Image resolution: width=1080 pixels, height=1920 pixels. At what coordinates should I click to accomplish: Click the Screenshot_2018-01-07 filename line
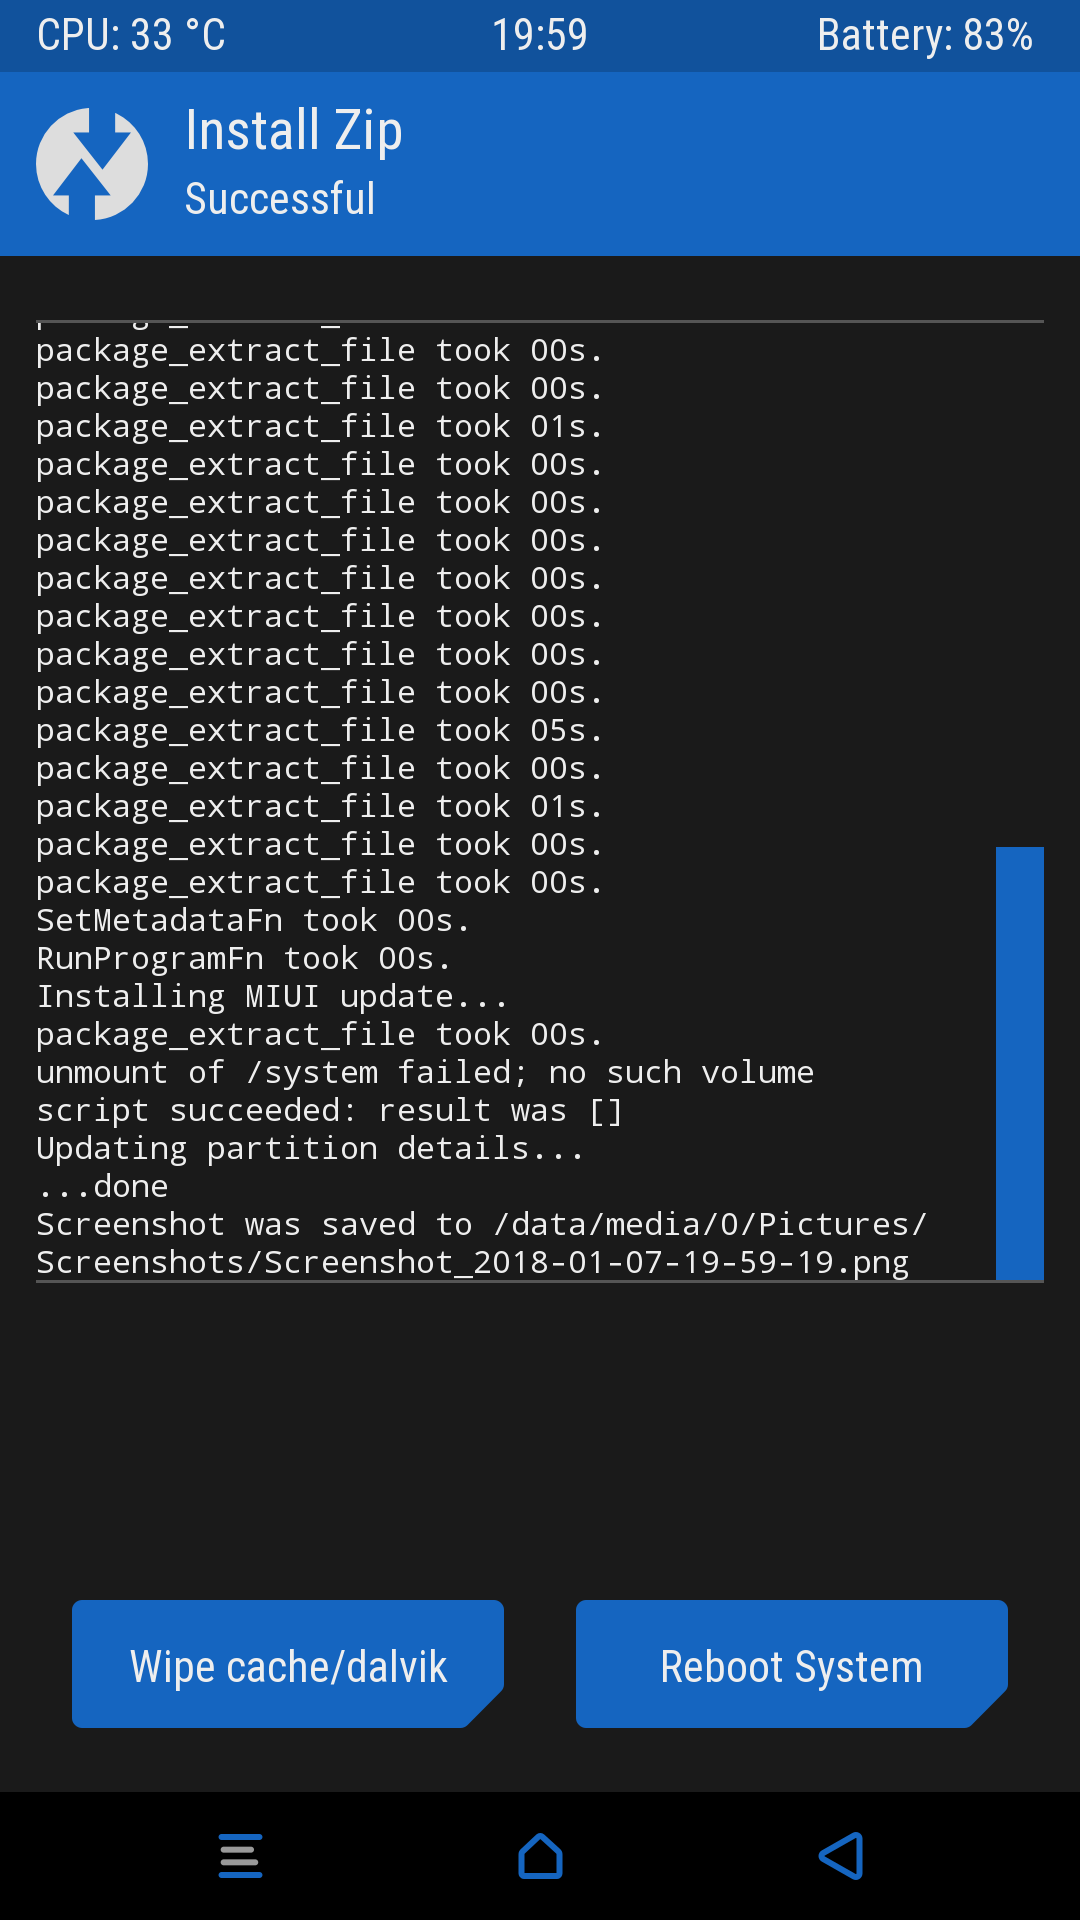point(472,1263)
